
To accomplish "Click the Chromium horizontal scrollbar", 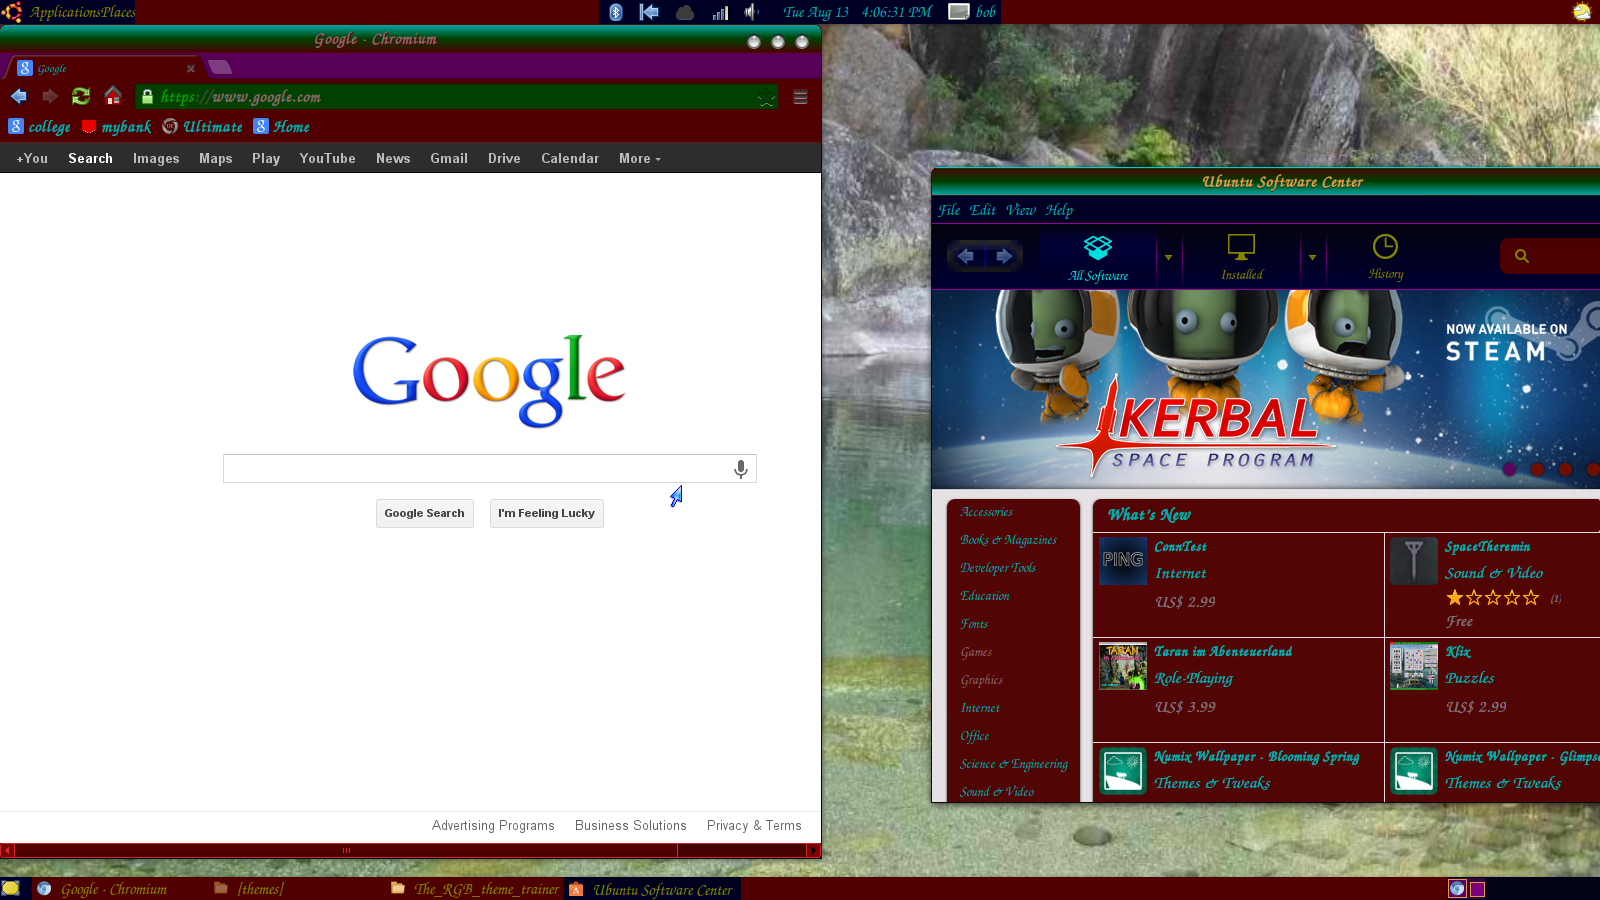I will point(346,851).
